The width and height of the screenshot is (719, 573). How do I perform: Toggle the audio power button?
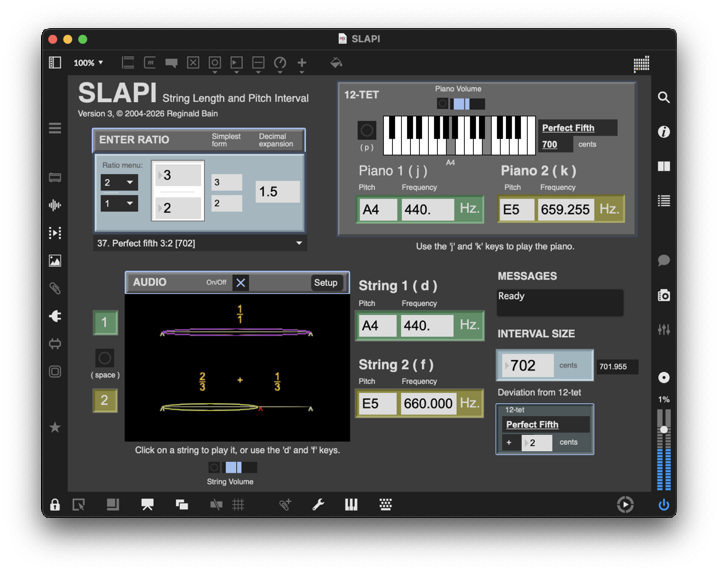click(663, 505)
